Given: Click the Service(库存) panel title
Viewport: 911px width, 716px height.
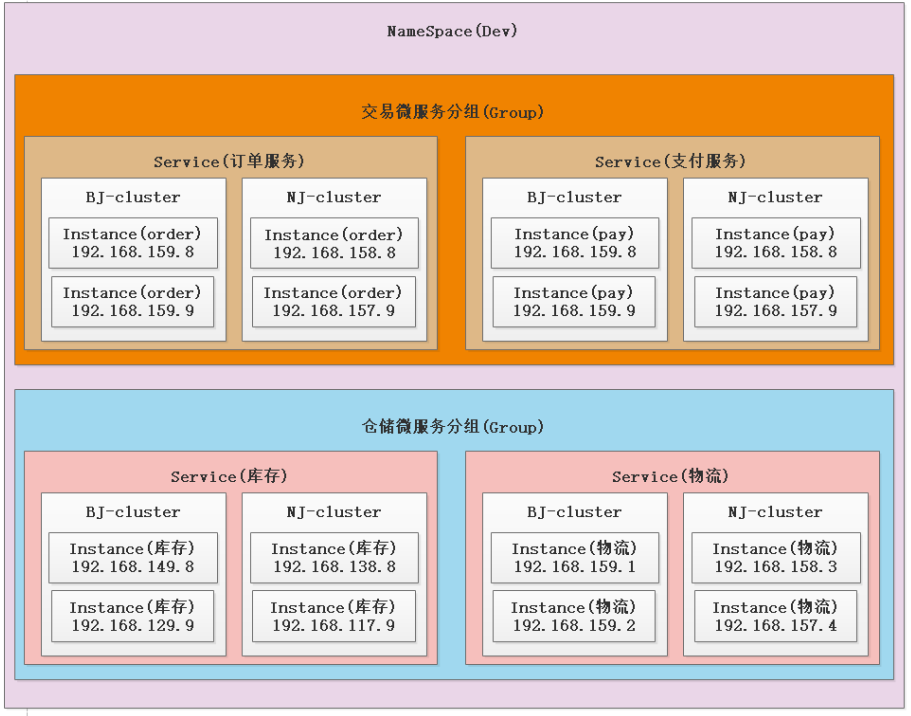Looking at the screenshot, I should coord(230,477).
